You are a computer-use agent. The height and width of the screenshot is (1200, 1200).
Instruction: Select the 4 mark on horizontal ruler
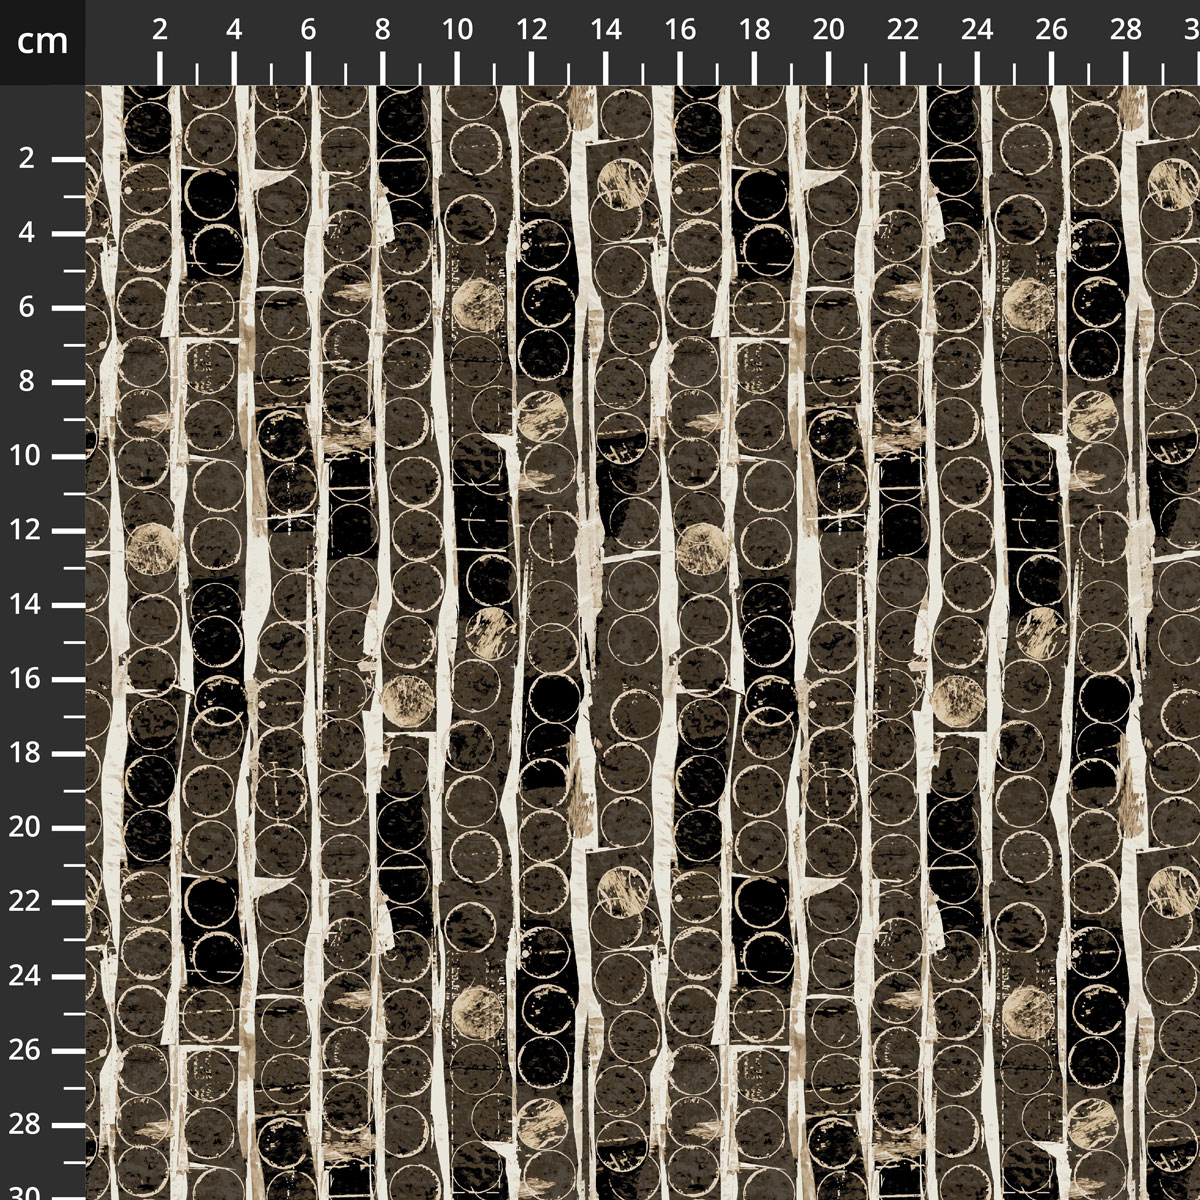click(234, 30)
